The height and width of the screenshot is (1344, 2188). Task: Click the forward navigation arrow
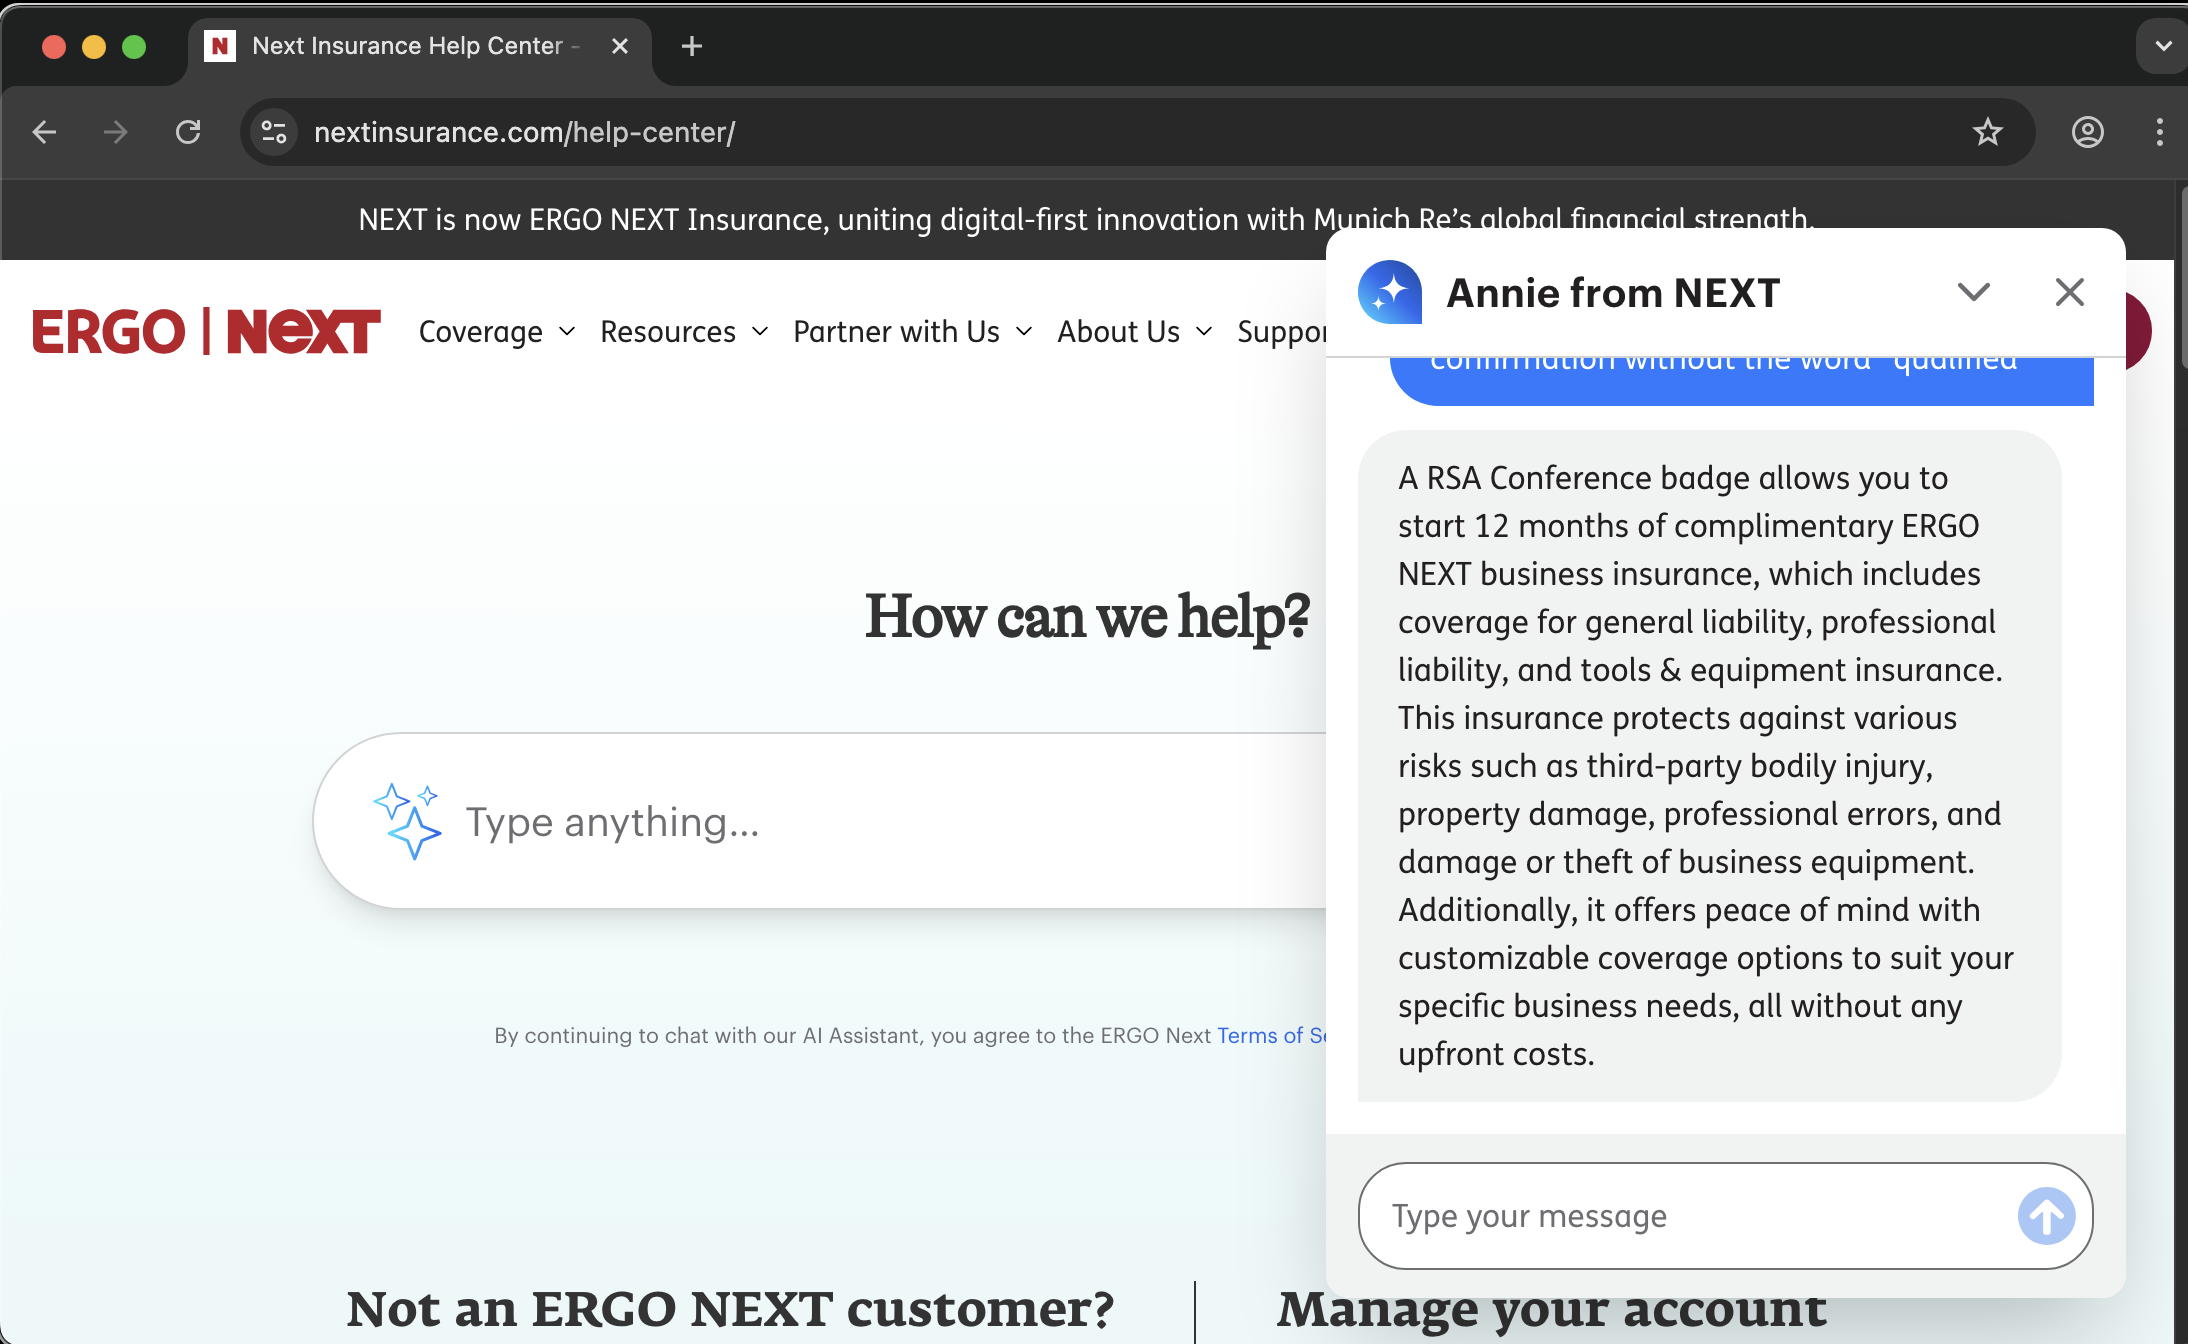click(116, 131)
